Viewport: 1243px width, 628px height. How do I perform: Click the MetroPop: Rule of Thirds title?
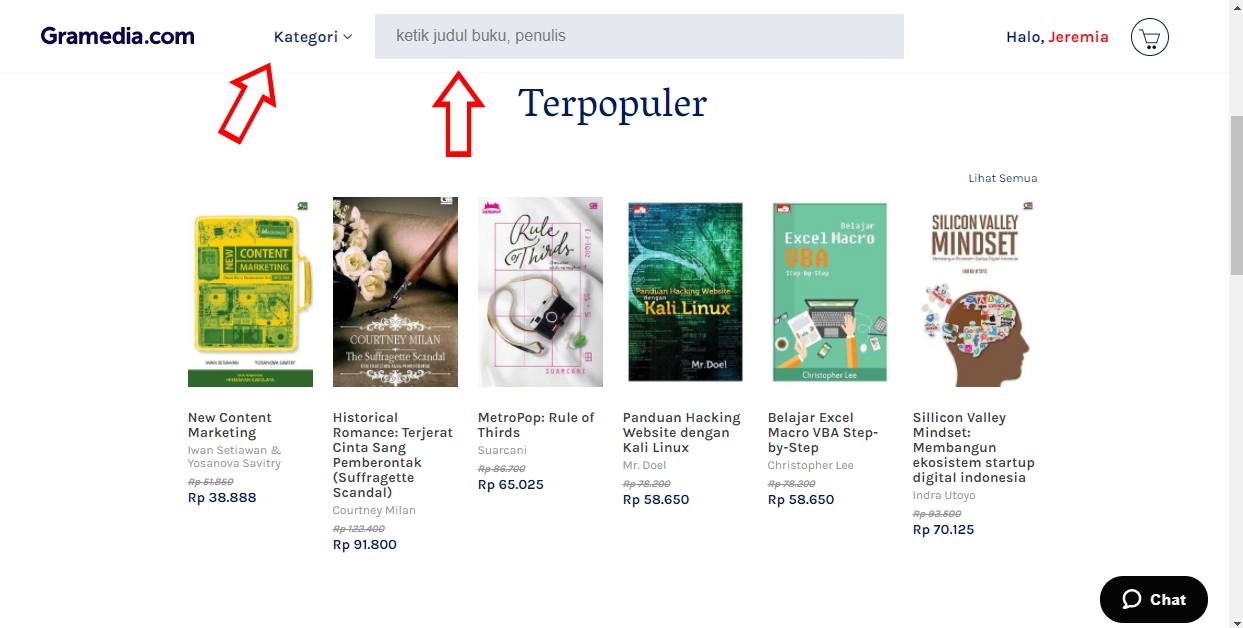[536, 425]
